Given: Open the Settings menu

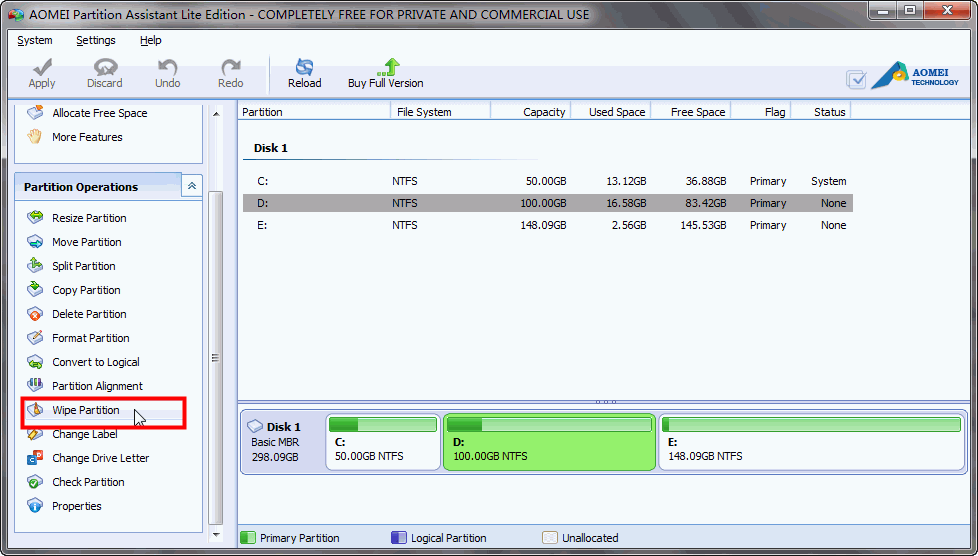Looking at the screenshot, I should [x=96, y=40].
